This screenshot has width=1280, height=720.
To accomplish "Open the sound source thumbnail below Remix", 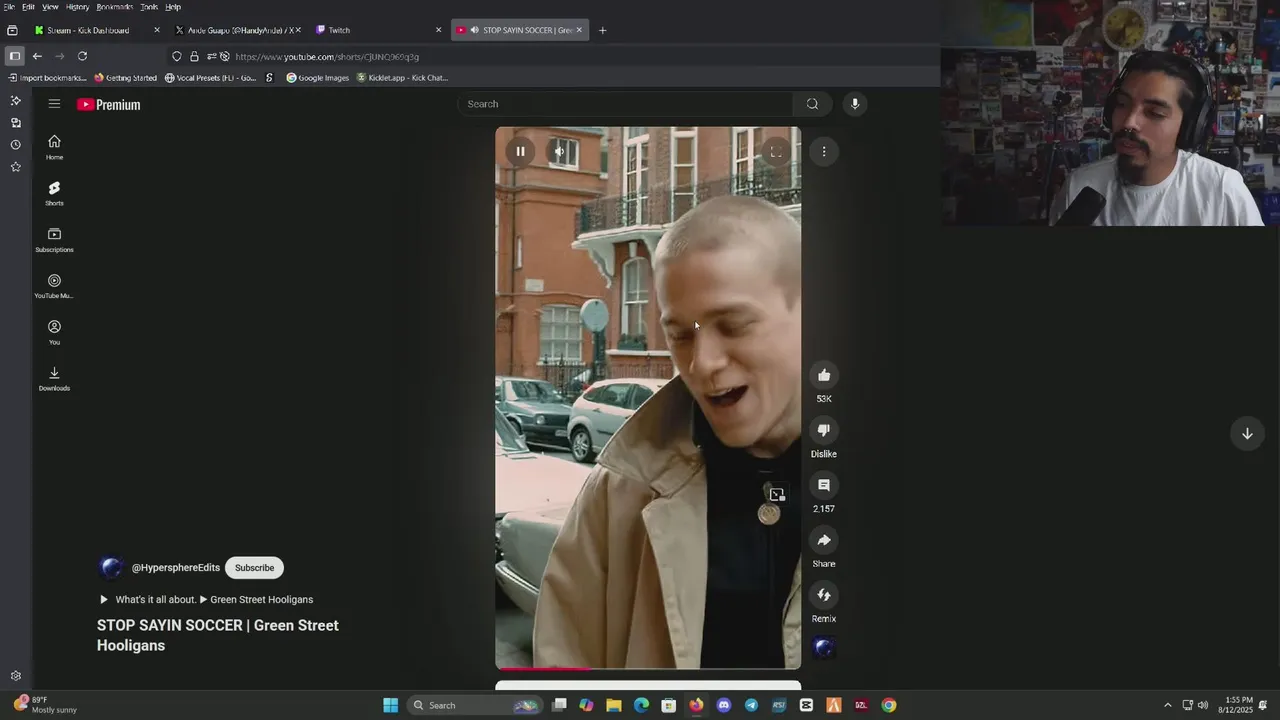I will pyautogui.click(x=824, y=647).
